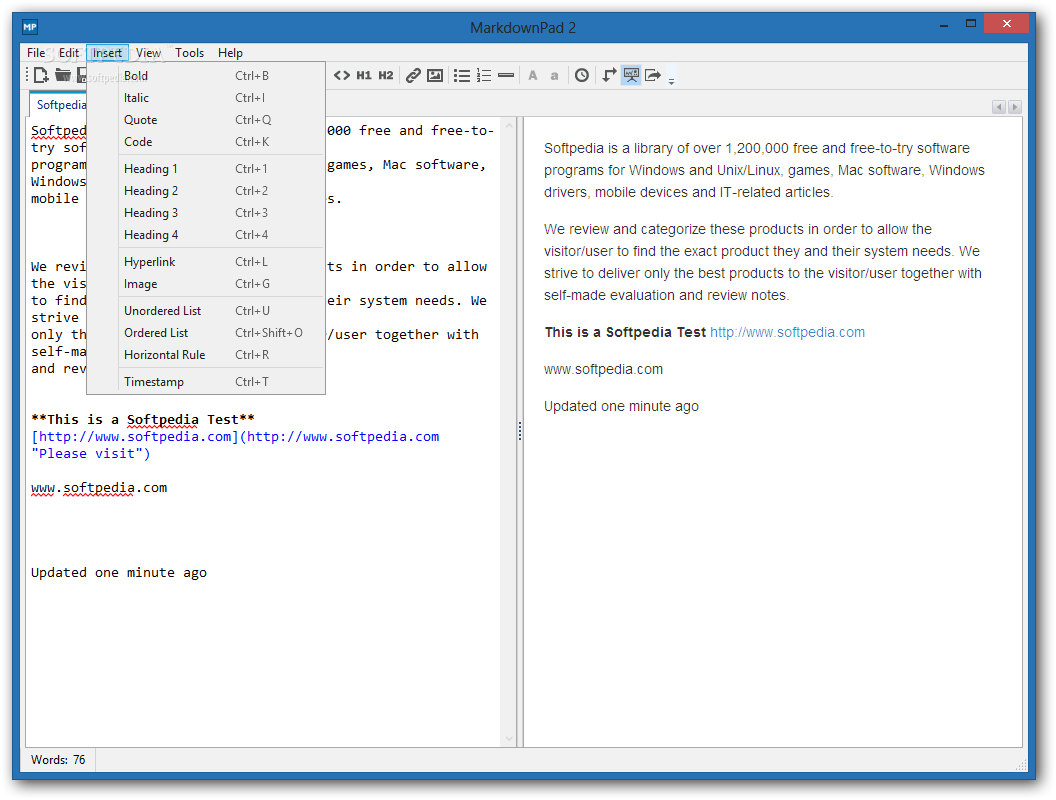This screenshot has width=1056, height=800.
Task: Click the editor scrollbar down arrow
Action: point(509,739)
